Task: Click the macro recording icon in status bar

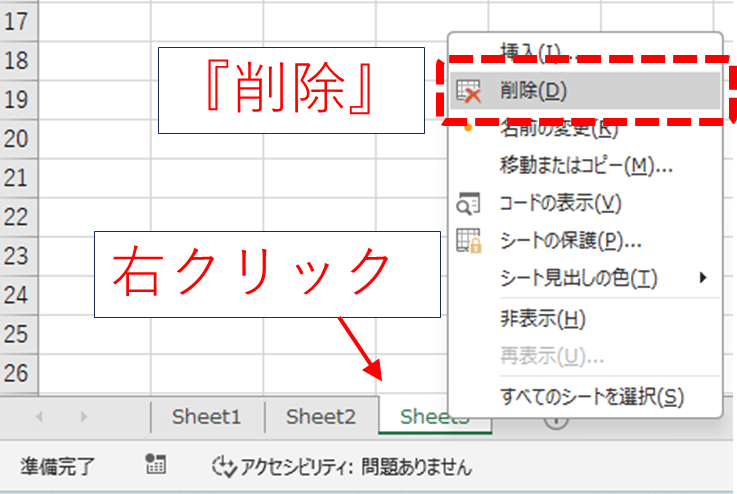Action: coord(155,465)
